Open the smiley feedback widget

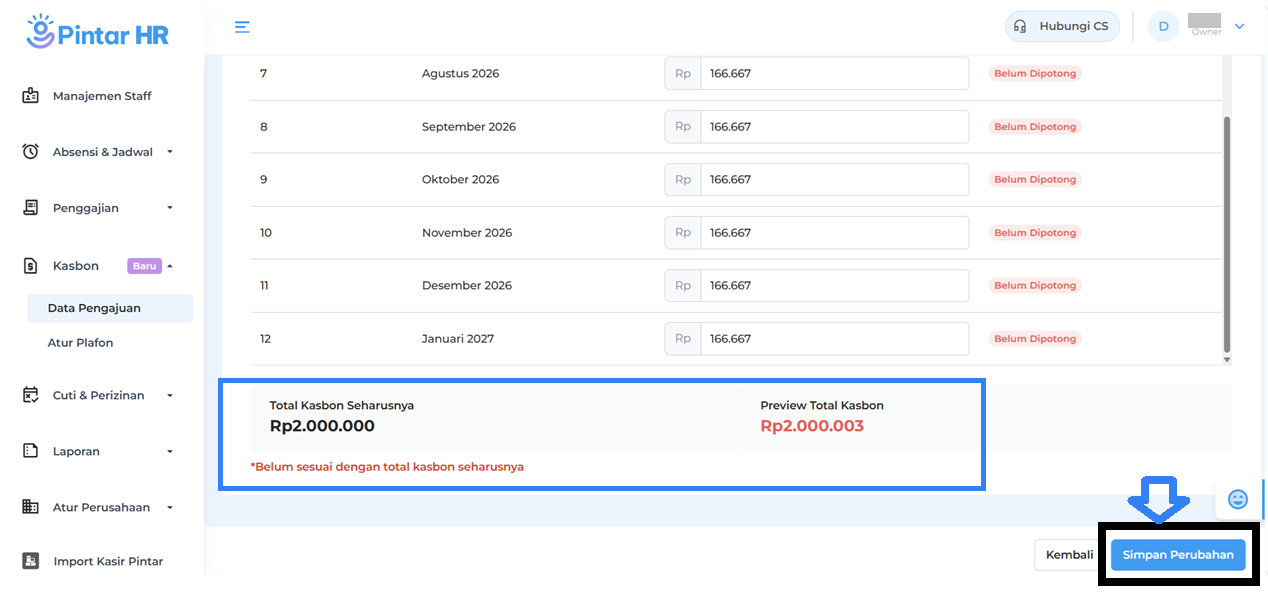tap(1237, 499)
